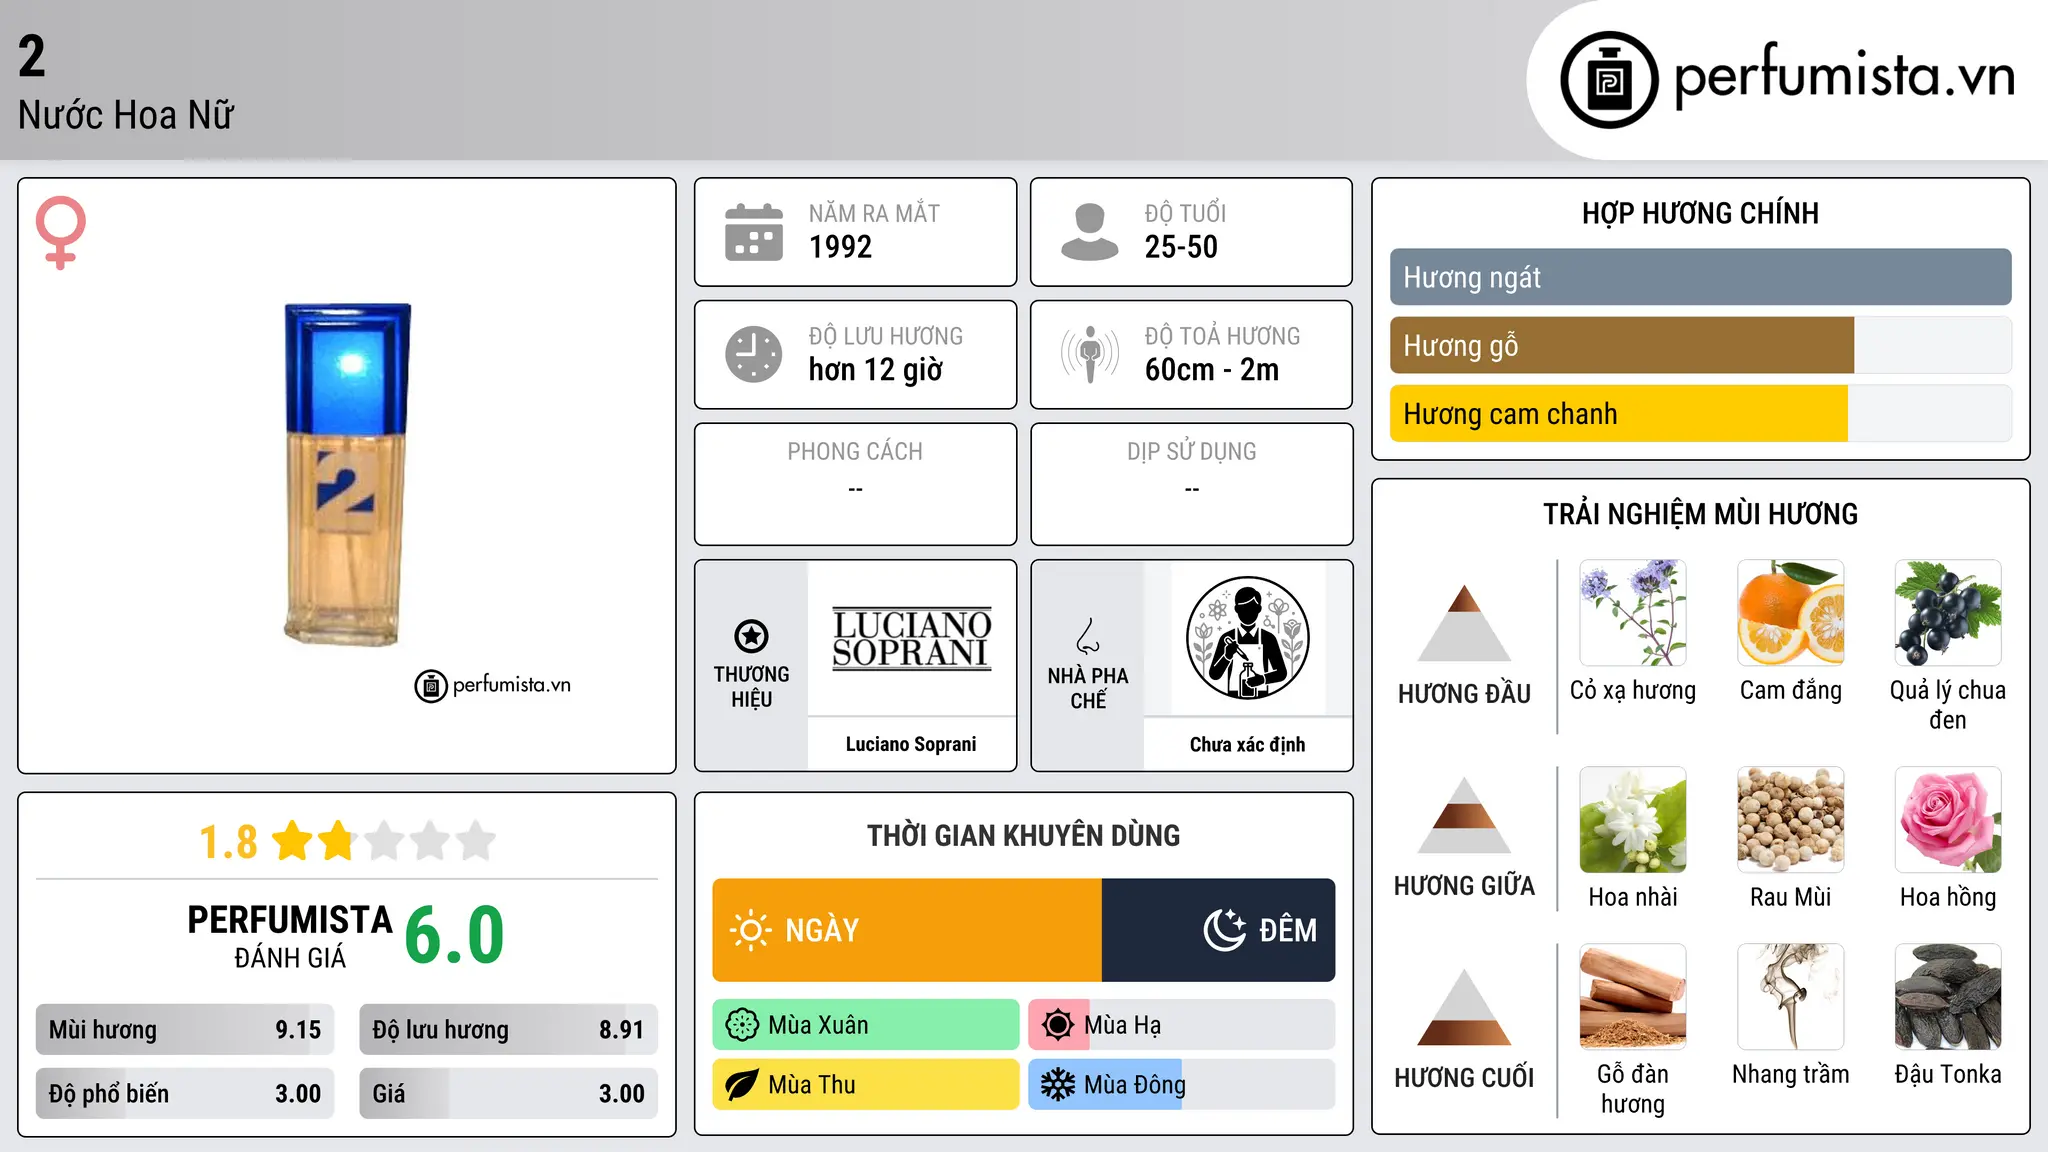Click the snowflake icon for Mùa Đông
The height and width of the screenshot is (1152, 2048).
[1058, 1085]
